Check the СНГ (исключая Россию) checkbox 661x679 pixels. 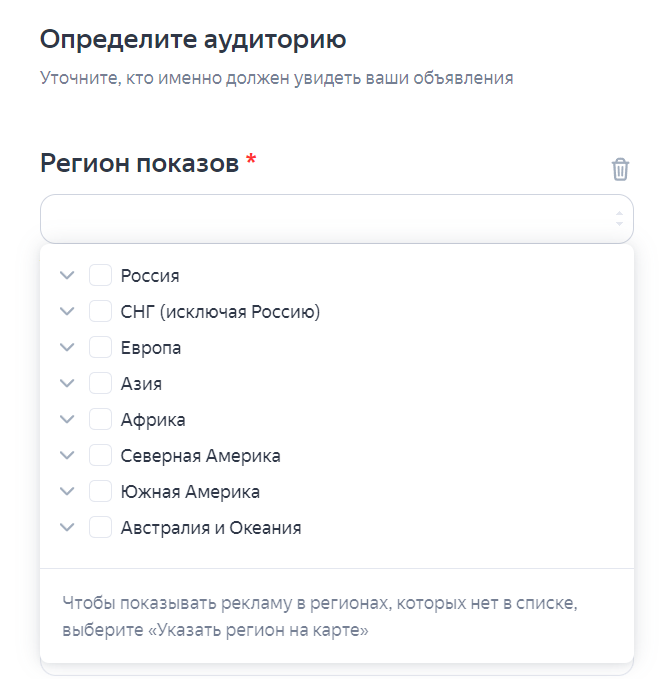point(100,311)
